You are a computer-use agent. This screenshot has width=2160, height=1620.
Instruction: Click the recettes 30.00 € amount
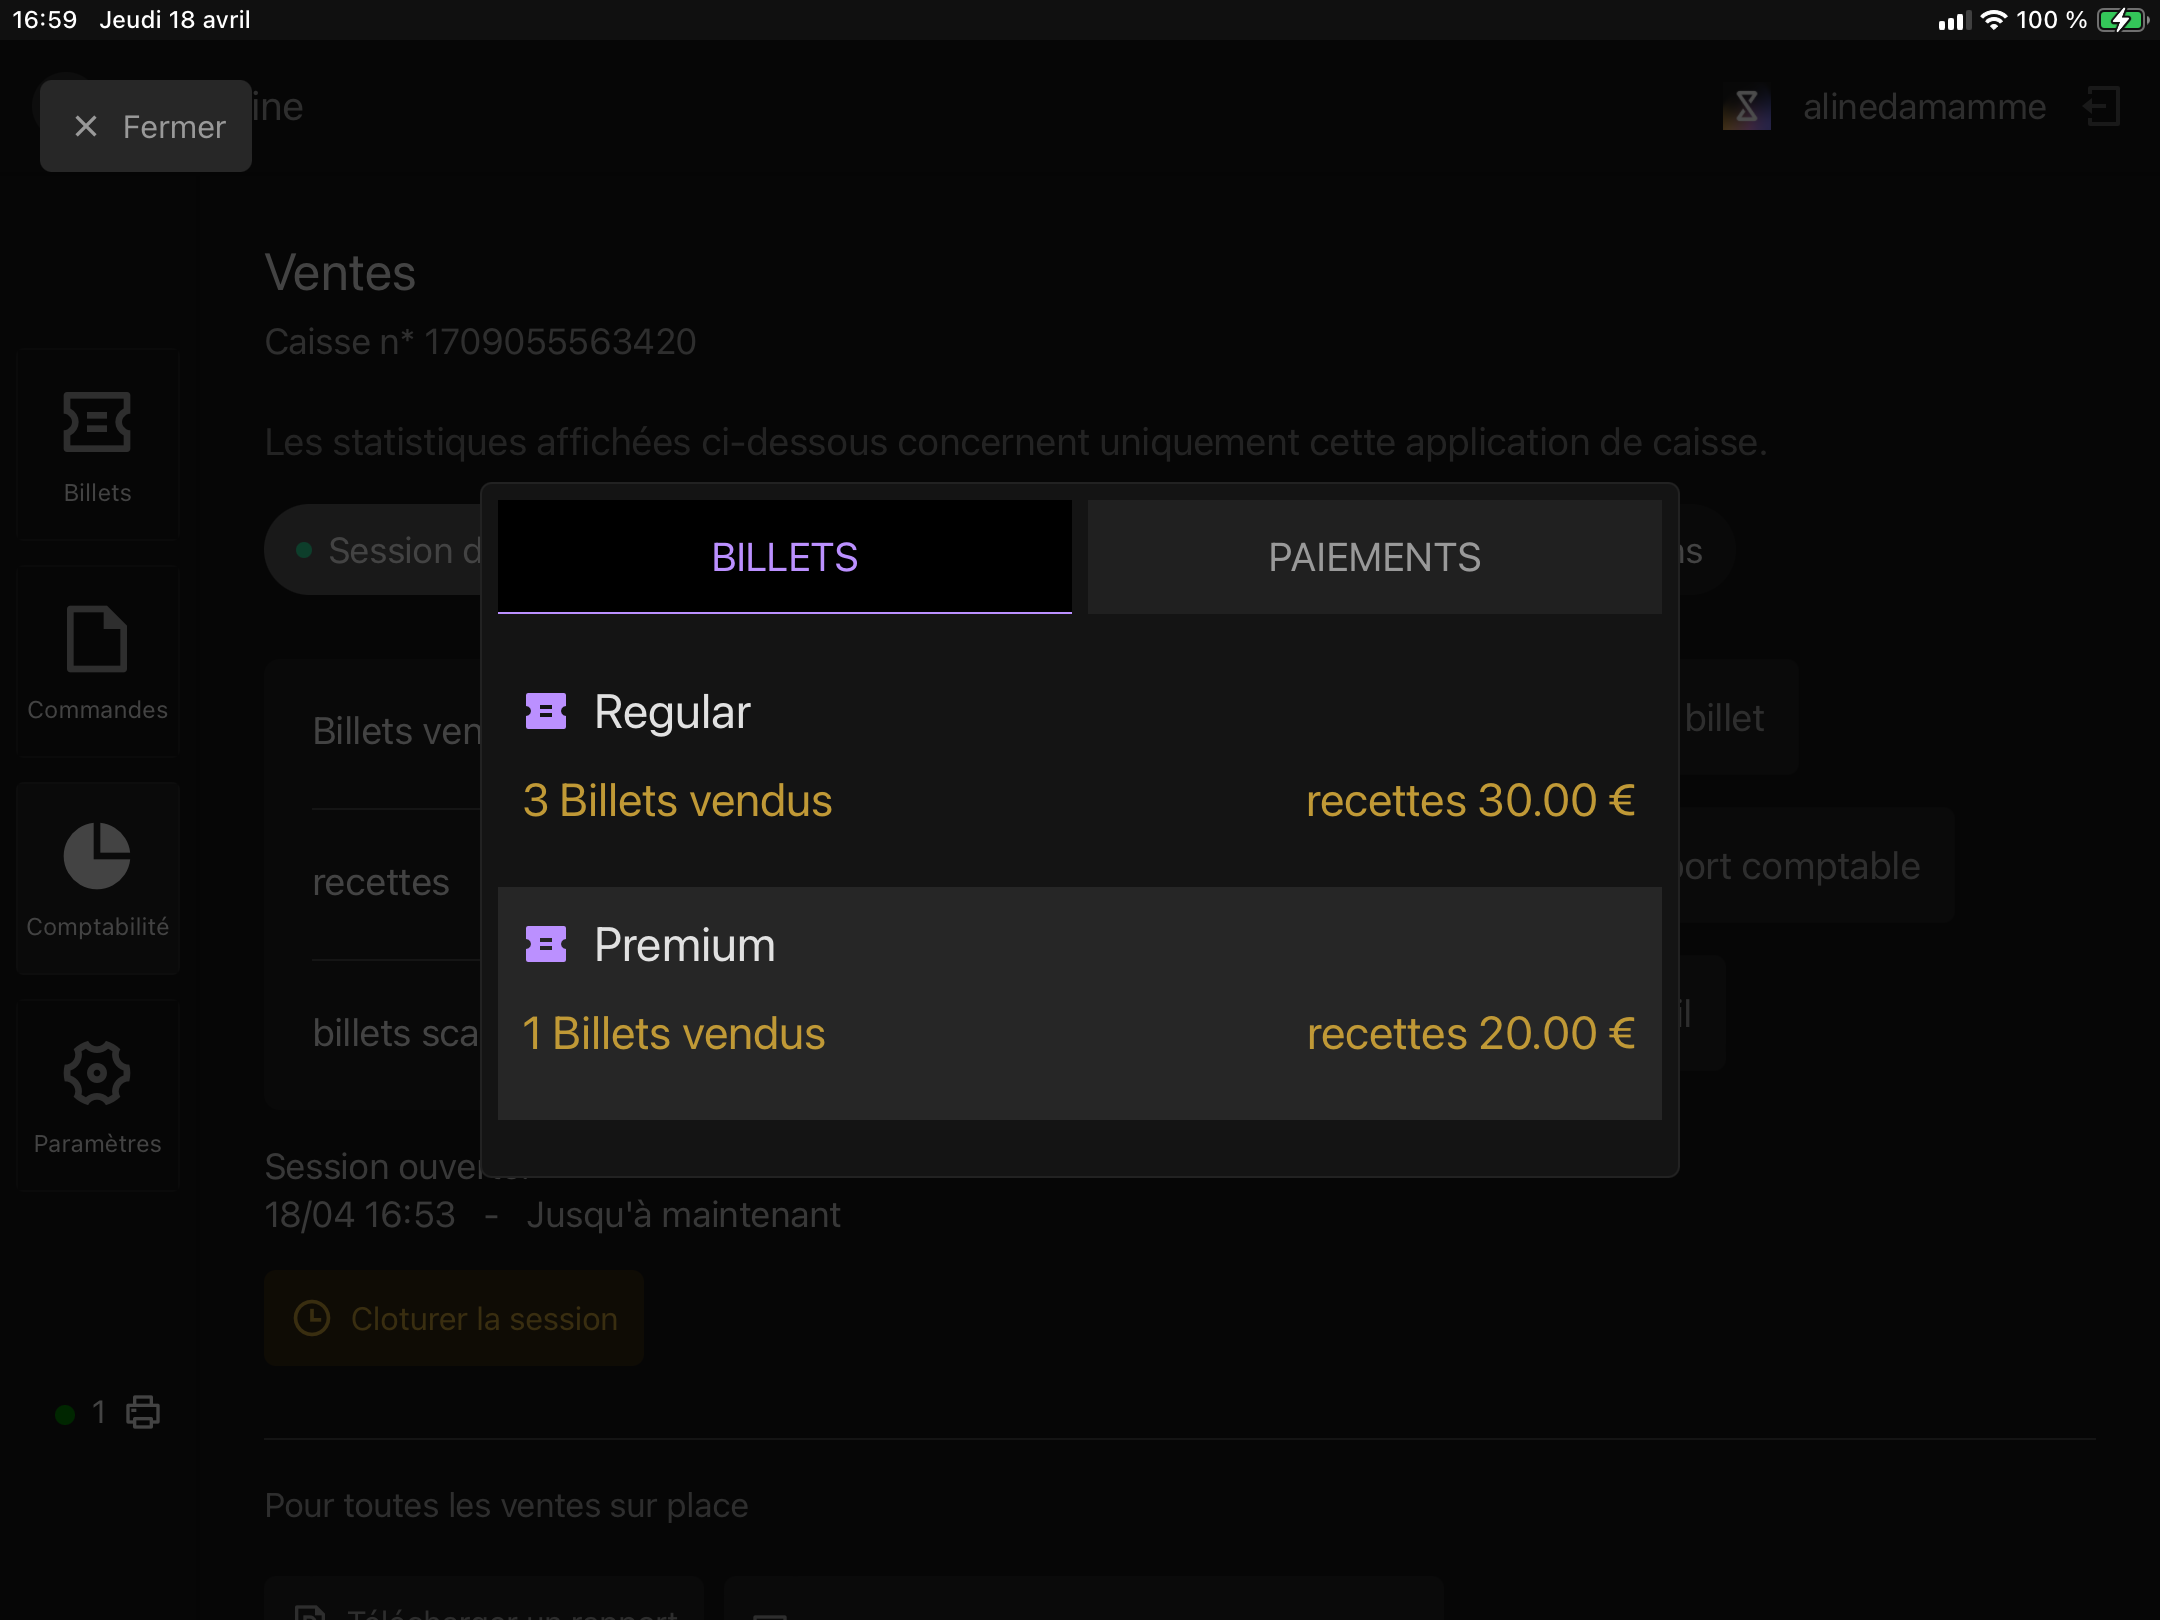(1470, 800)
